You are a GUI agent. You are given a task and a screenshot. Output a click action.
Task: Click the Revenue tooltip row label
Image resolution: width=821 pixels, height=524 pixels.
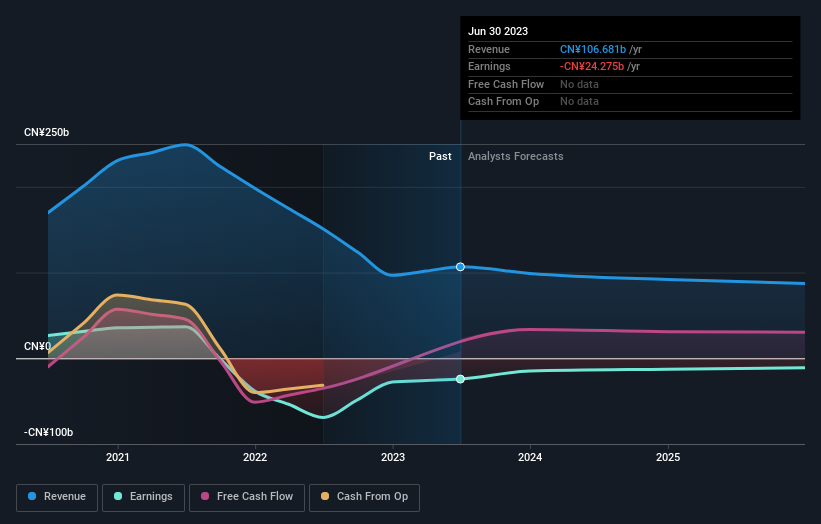tap(489, 49)
